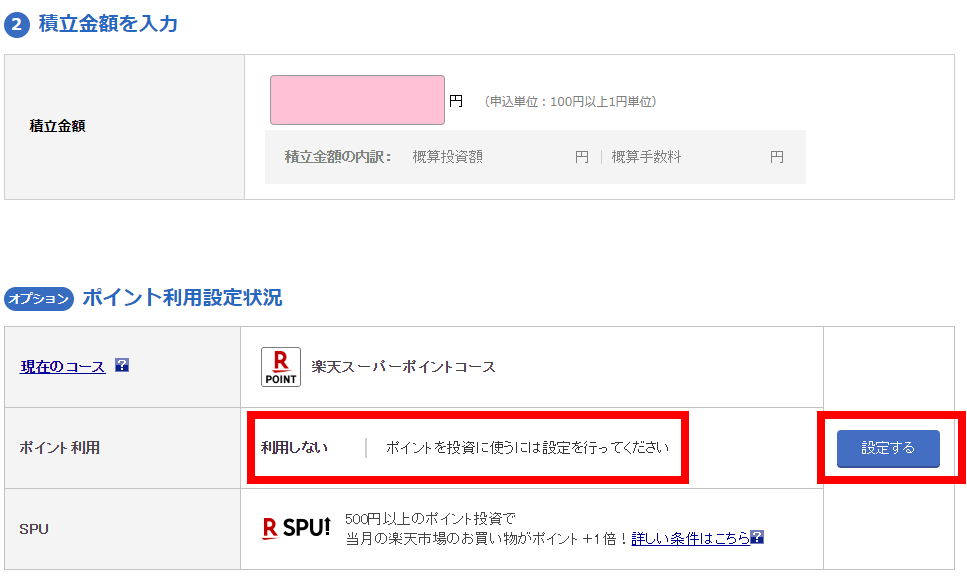Click the SPU row label

[x=34, y=529]
